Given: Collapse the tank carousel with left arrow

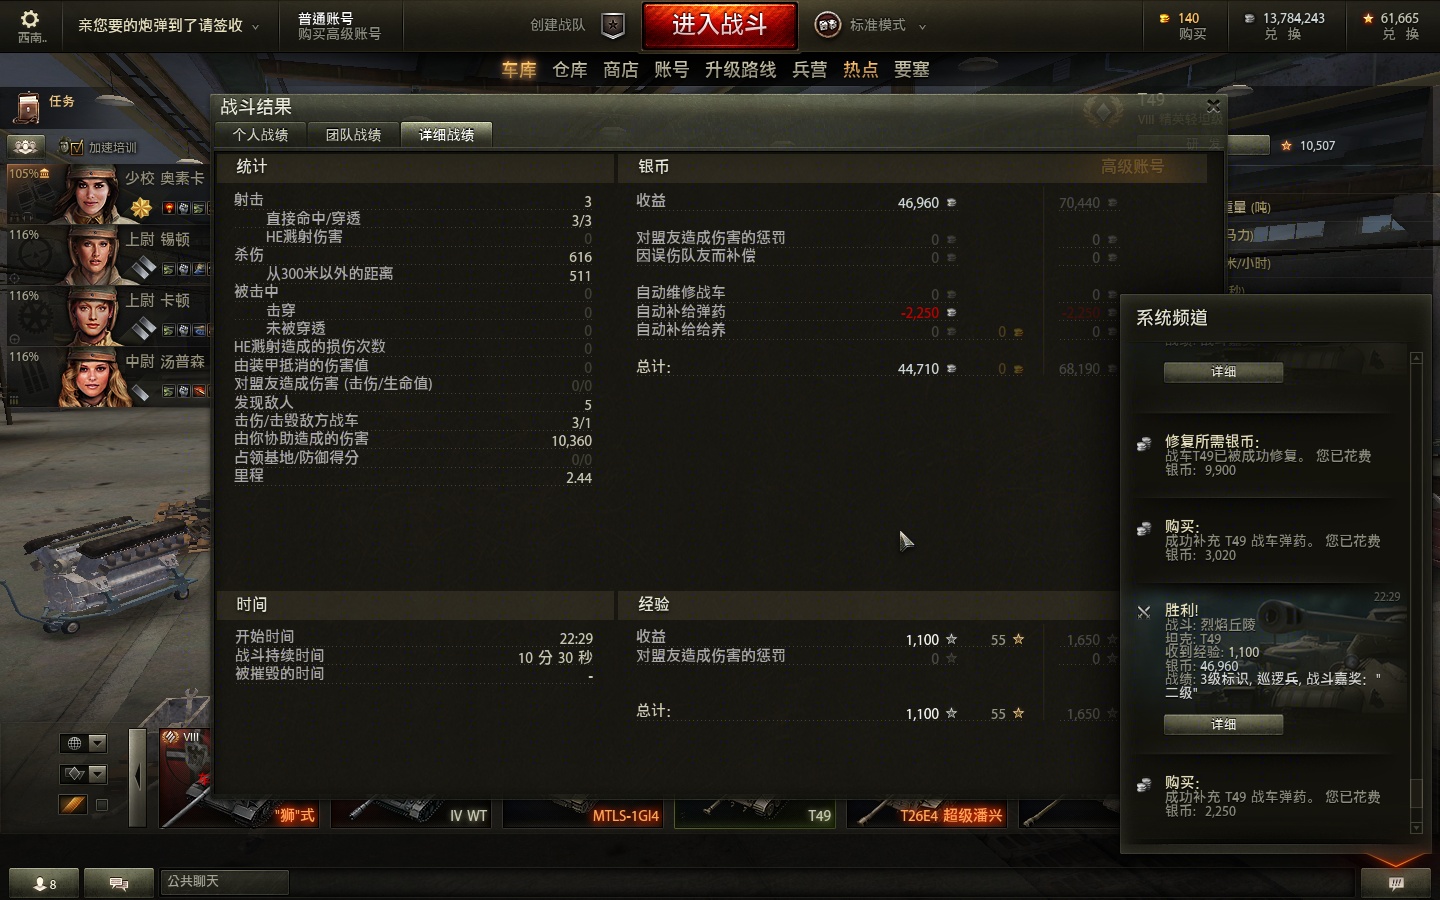Looking at the screenshot, I should 138,776.
